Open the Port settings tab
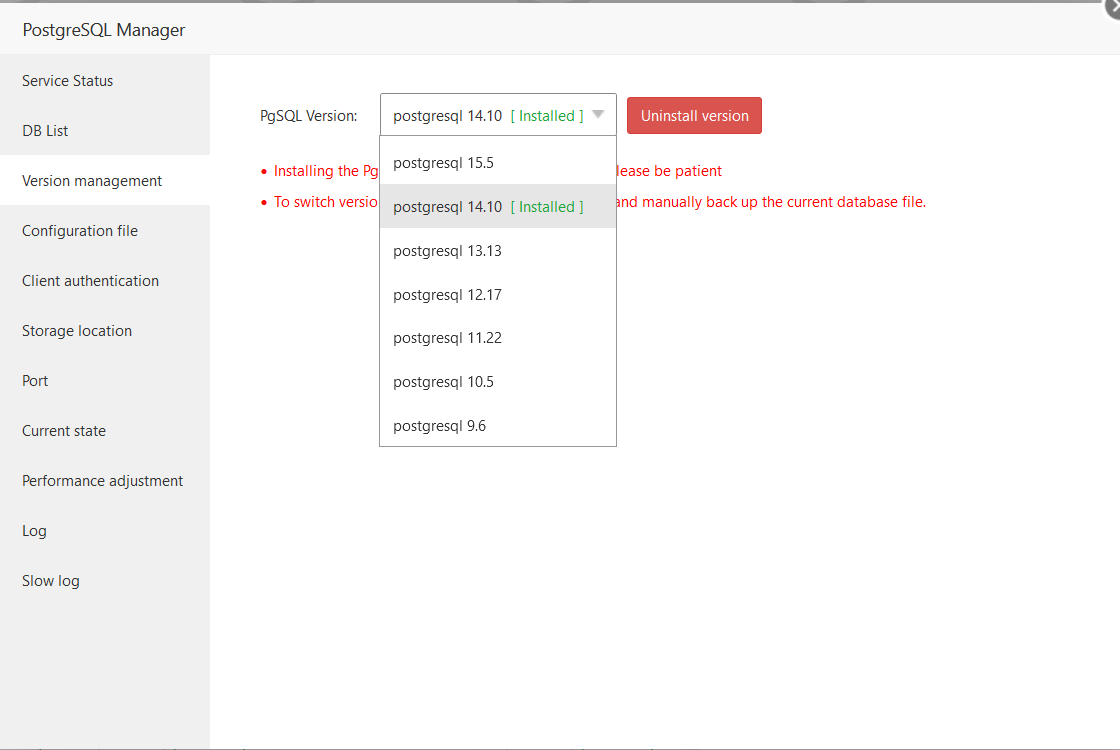The image size is (1120, 750). point(105,381)
